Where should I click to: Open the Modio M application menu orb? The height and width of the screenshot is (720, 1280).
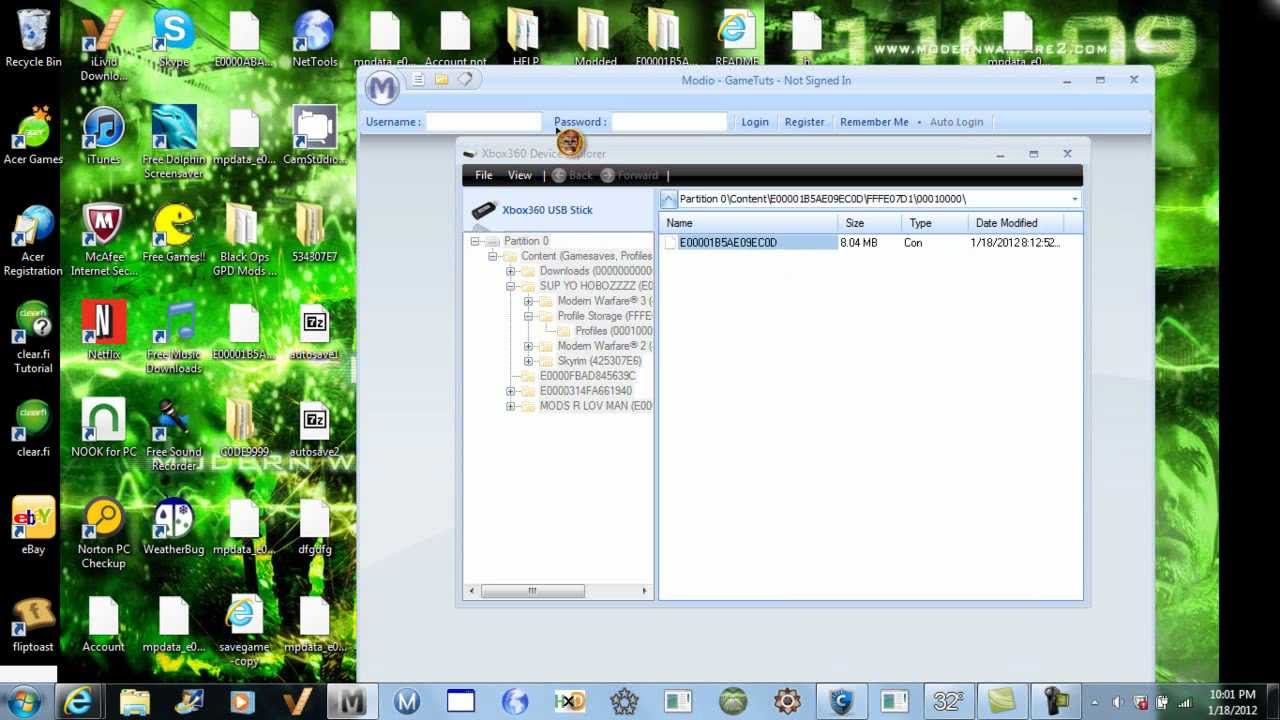(x=381, y=88)
